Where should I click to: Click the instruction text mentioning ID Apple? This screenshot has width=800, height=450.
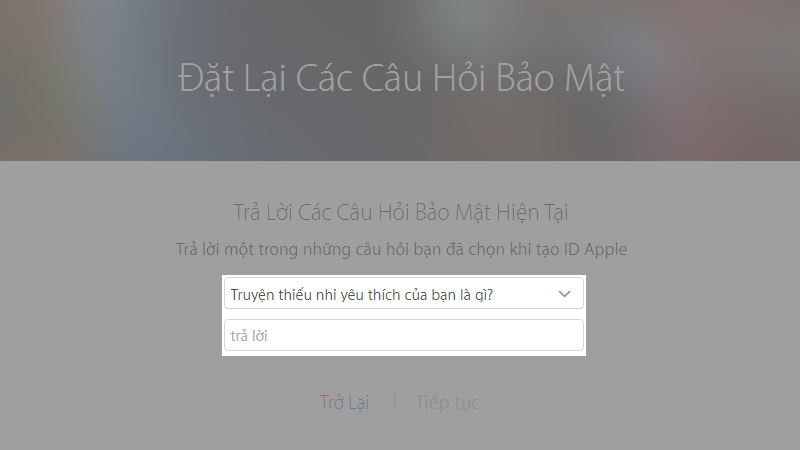click(401, 249)
